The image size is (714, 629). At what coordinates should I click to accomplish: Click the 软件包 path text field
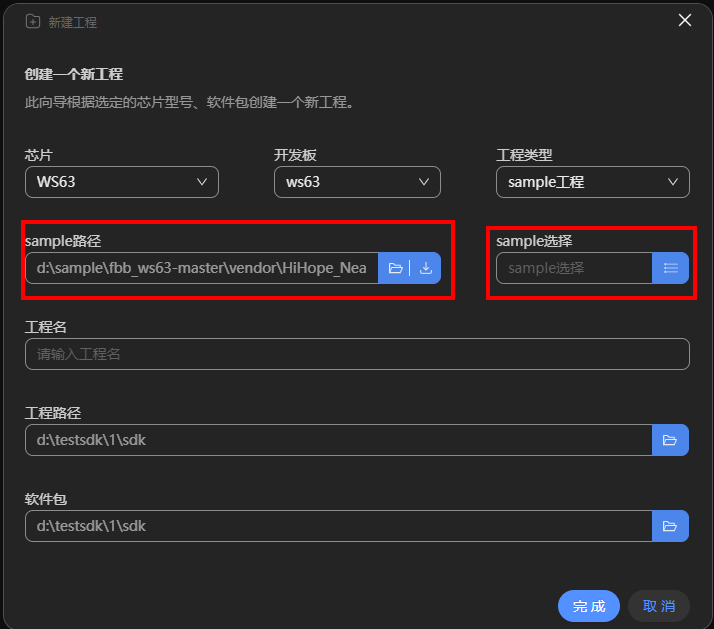[x=338, y=526]
